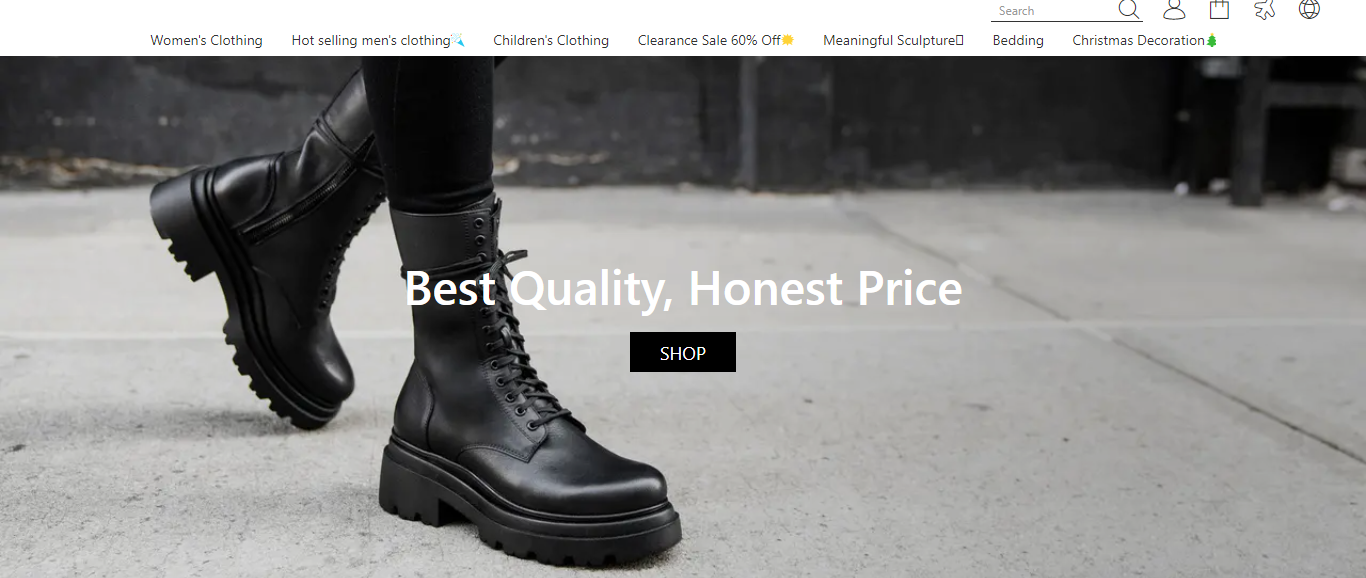Screen dimensions: 1366x578
Task: Click the Best Quality, Honest Price headline
Action: coord(683,289)
